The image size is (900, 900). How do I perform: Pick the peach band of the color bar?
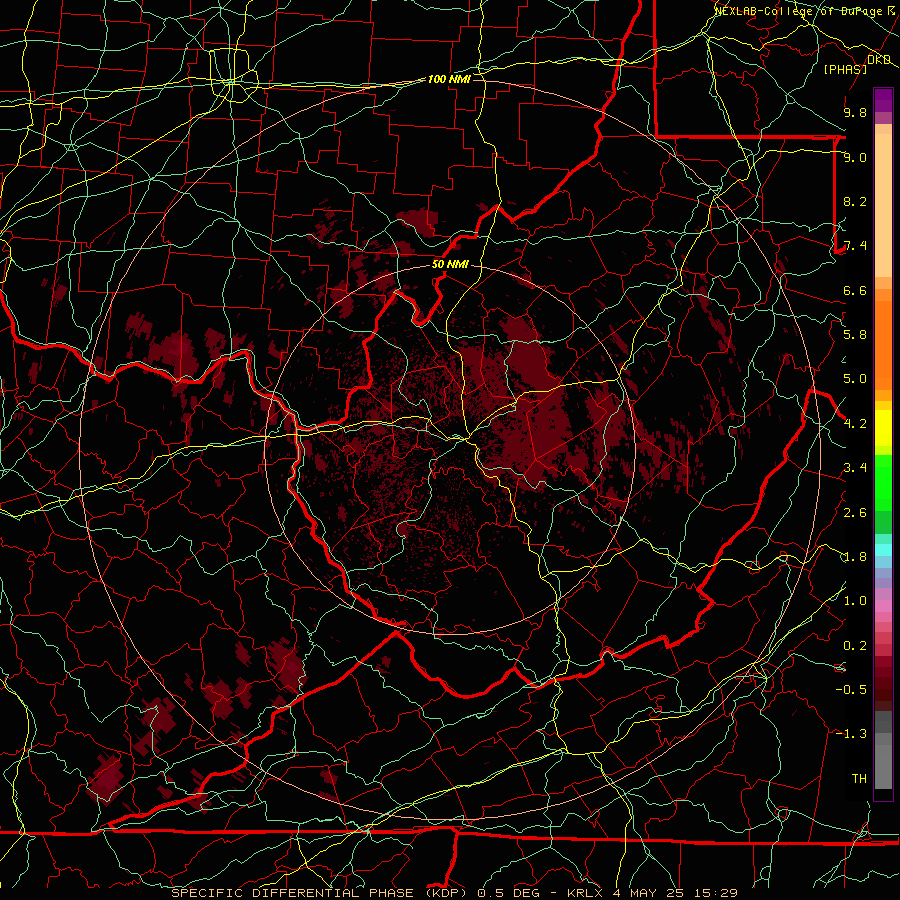click(x=883, y=204)
